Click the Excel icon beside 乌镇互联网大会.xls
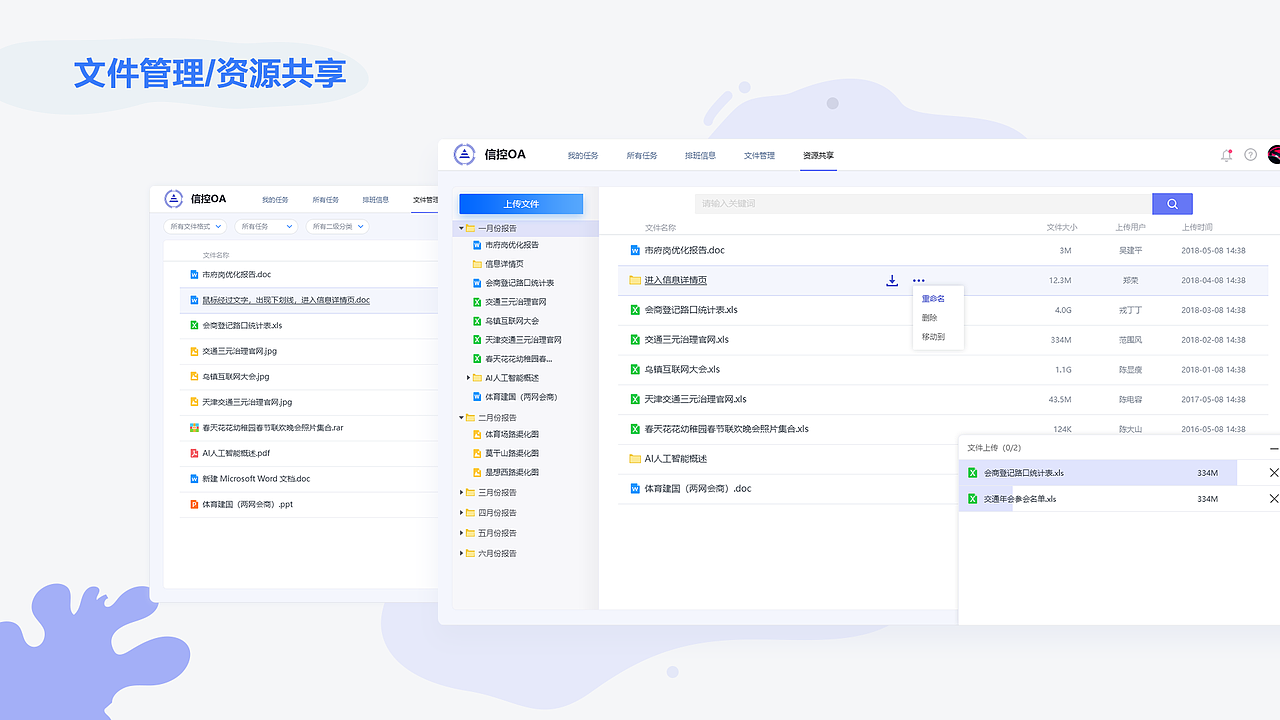The image size is (1280, 720). pyautogui.click(x=632, y=369)
